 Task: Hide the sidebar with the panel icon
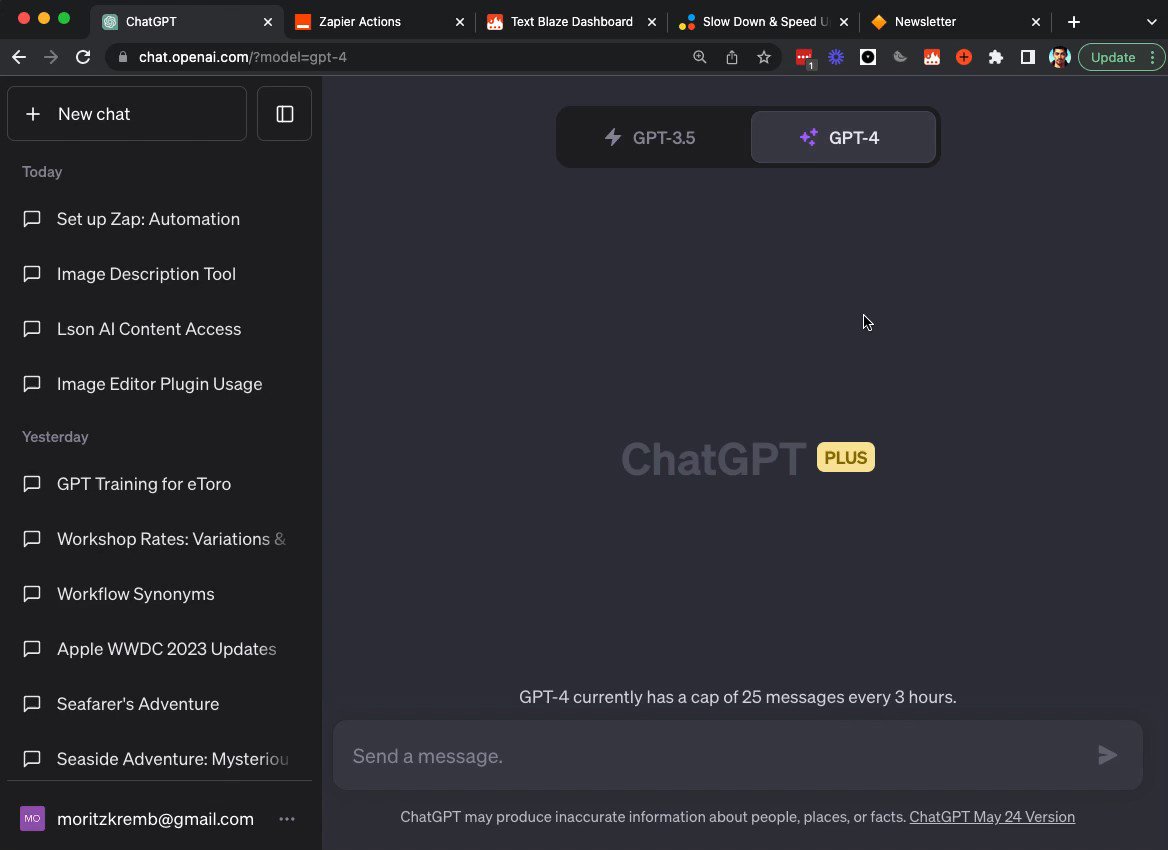click(x=285, y=113)
